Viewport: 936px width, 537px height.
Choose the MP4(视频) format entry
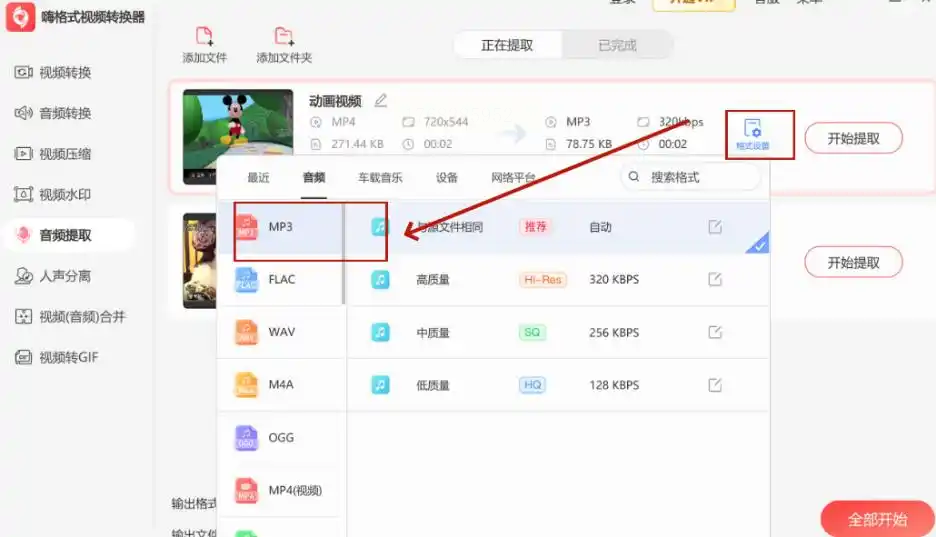(x=281, y=490)
